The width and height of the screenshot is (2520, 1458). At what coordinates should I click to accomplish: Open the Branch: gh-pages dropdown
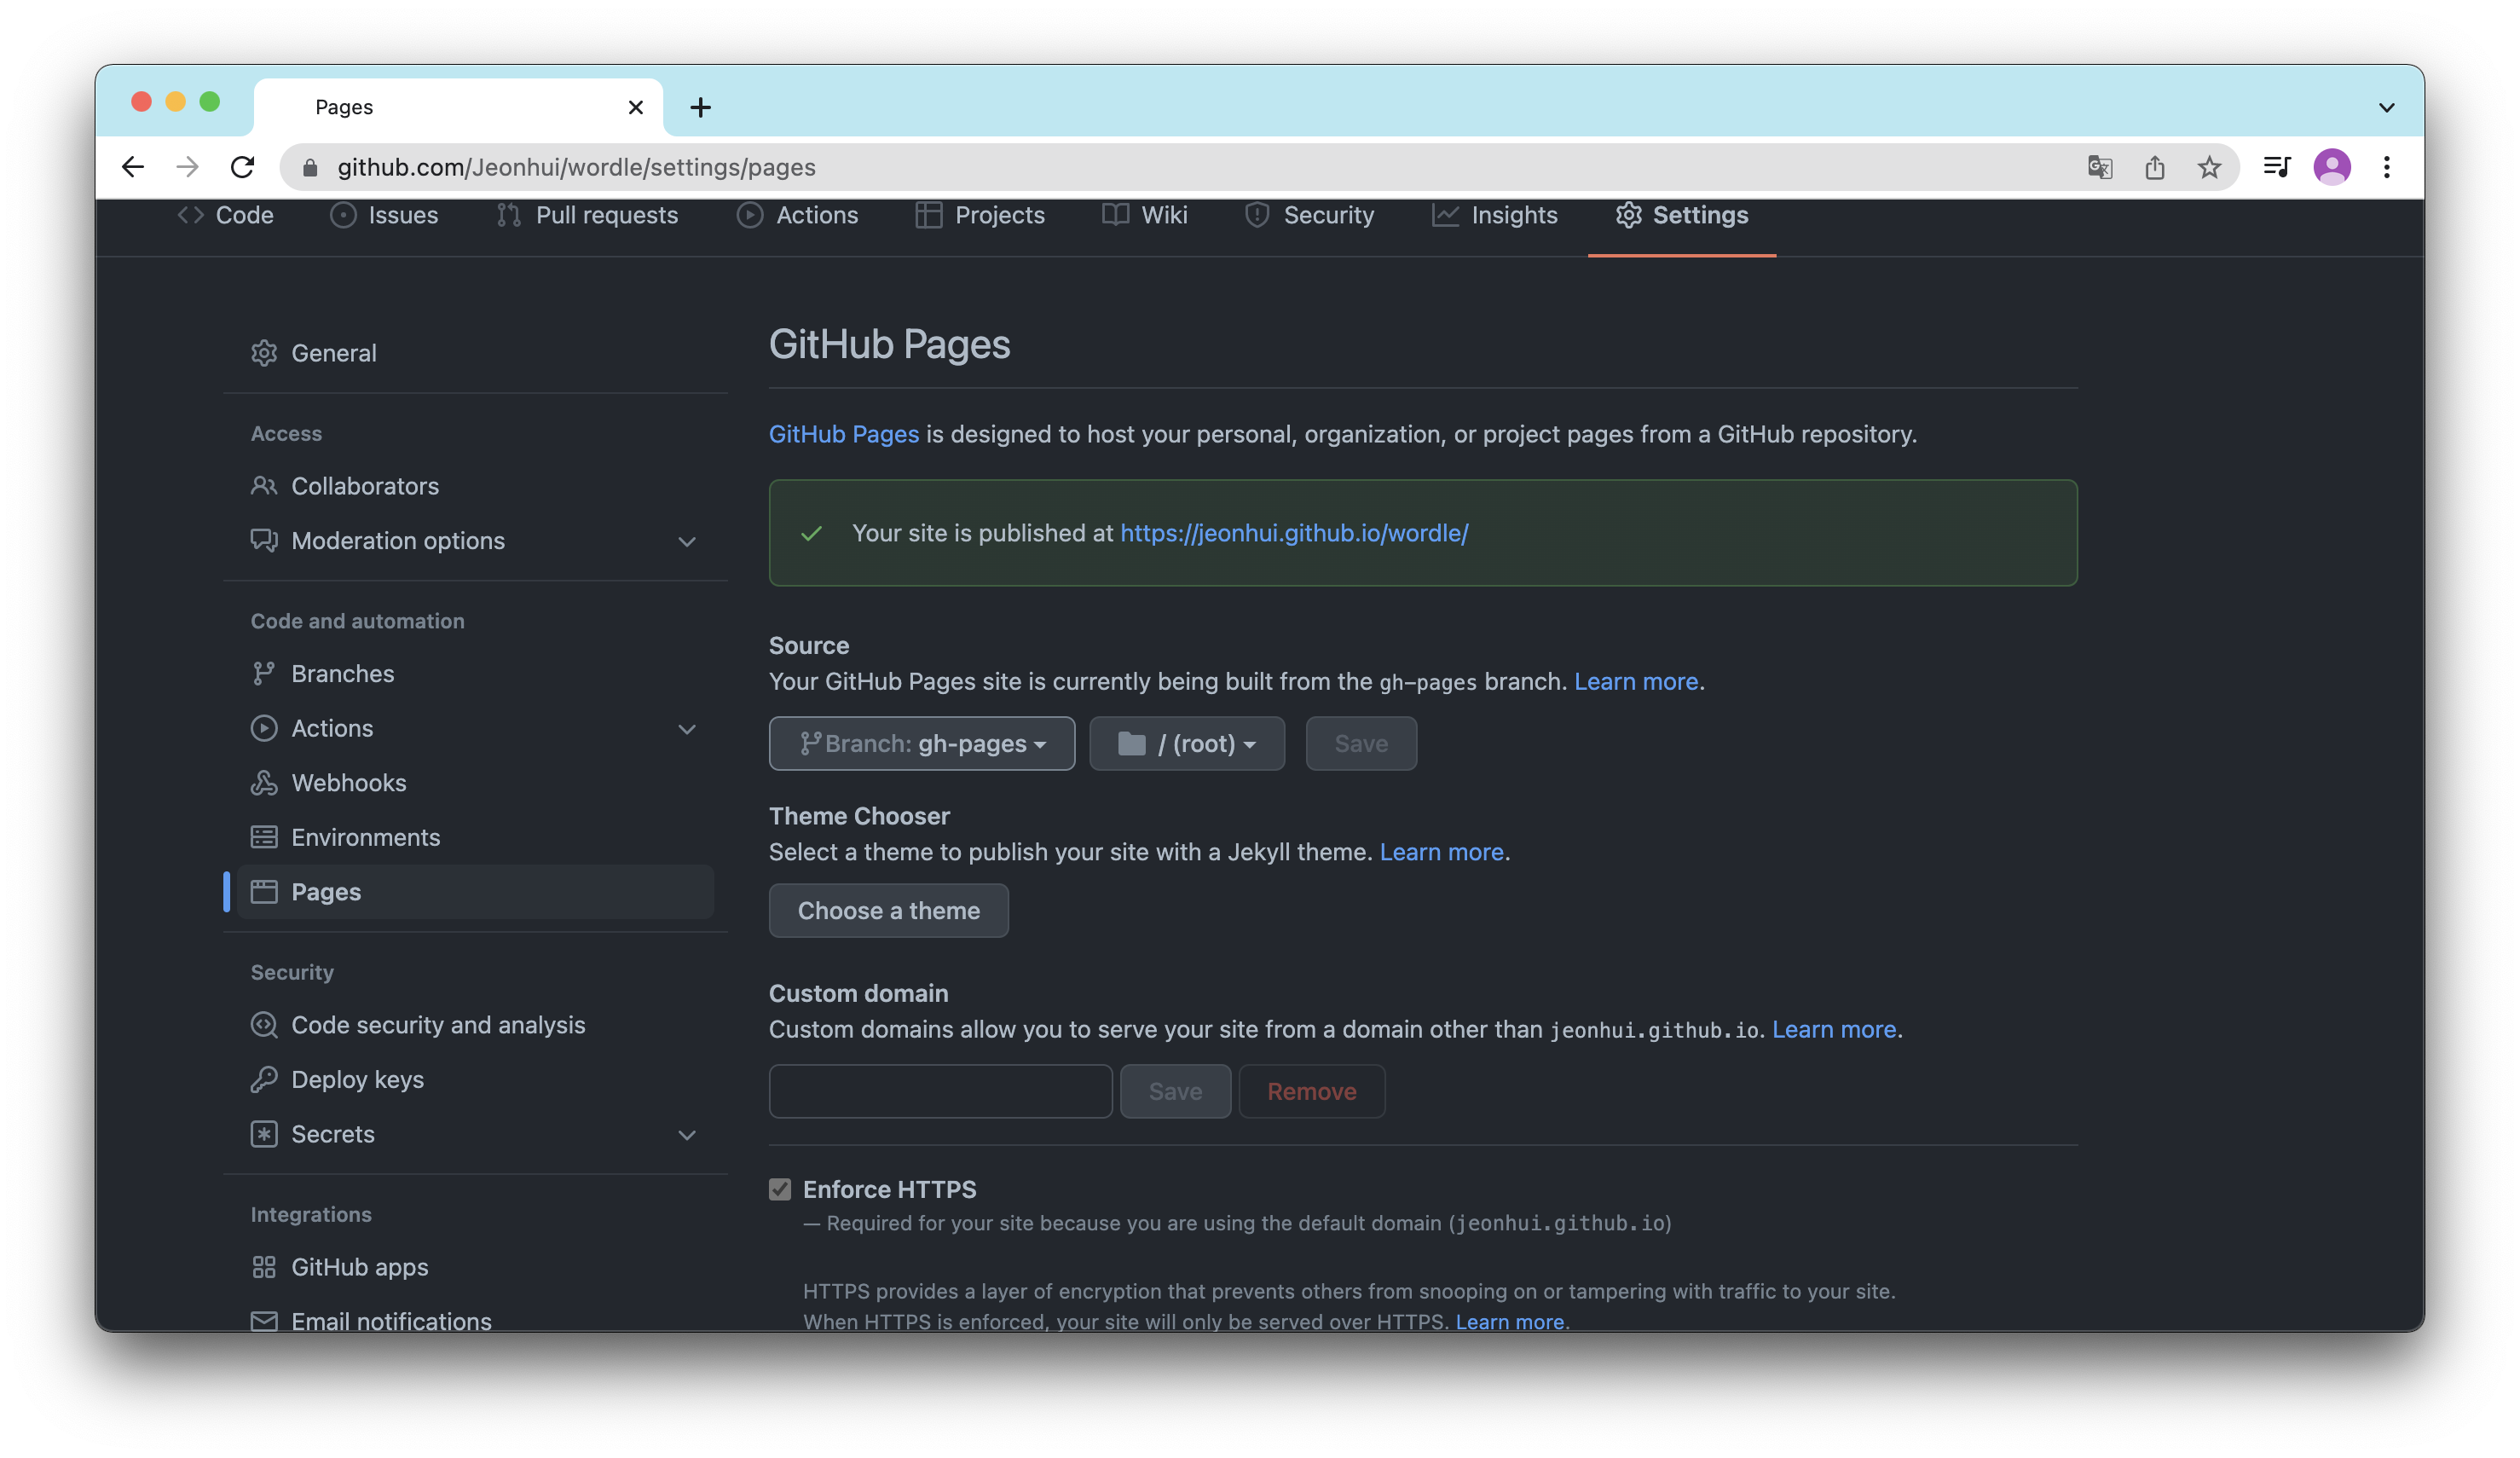click(x=921, y=743)
